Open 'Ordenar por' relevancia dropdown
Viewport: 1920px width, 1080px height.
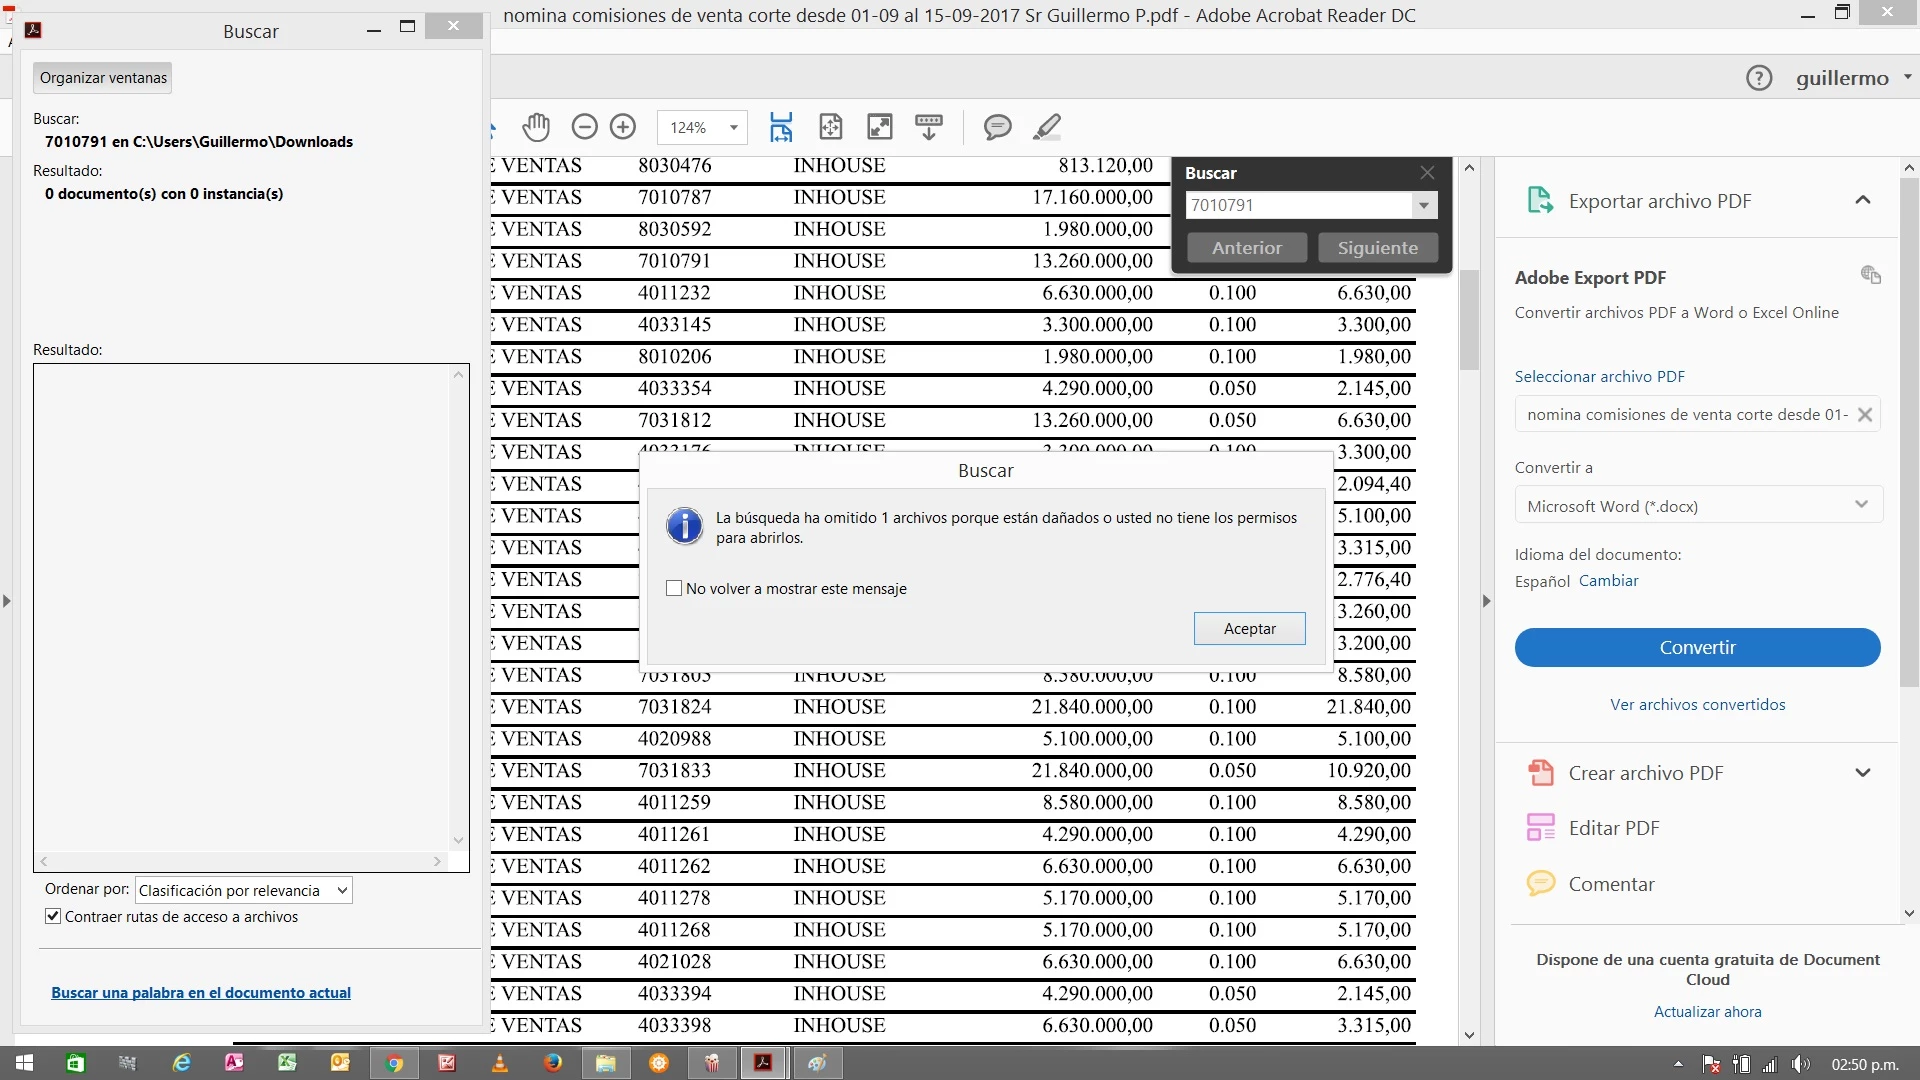(x=243, y=890)
